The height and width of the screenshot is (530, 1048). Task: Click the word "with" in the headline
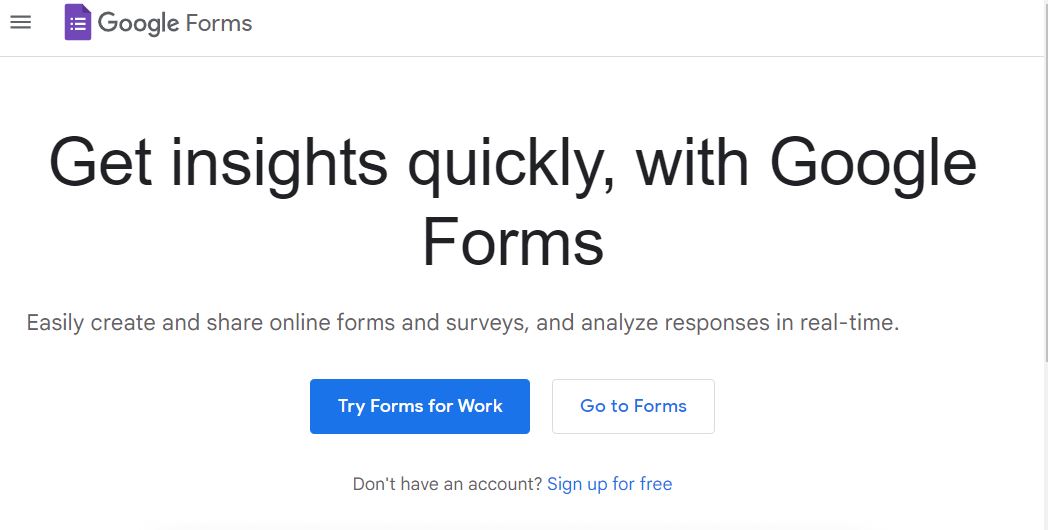click(x=692, y=162)
